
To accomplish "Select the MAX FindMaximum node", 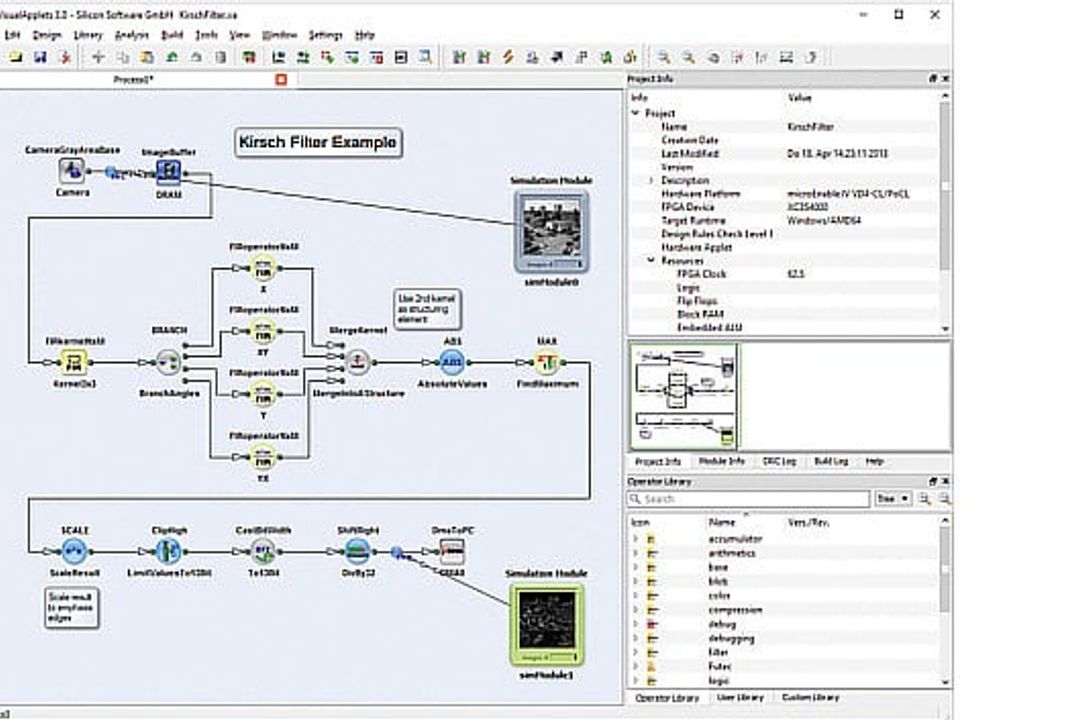I will (547, 362).
